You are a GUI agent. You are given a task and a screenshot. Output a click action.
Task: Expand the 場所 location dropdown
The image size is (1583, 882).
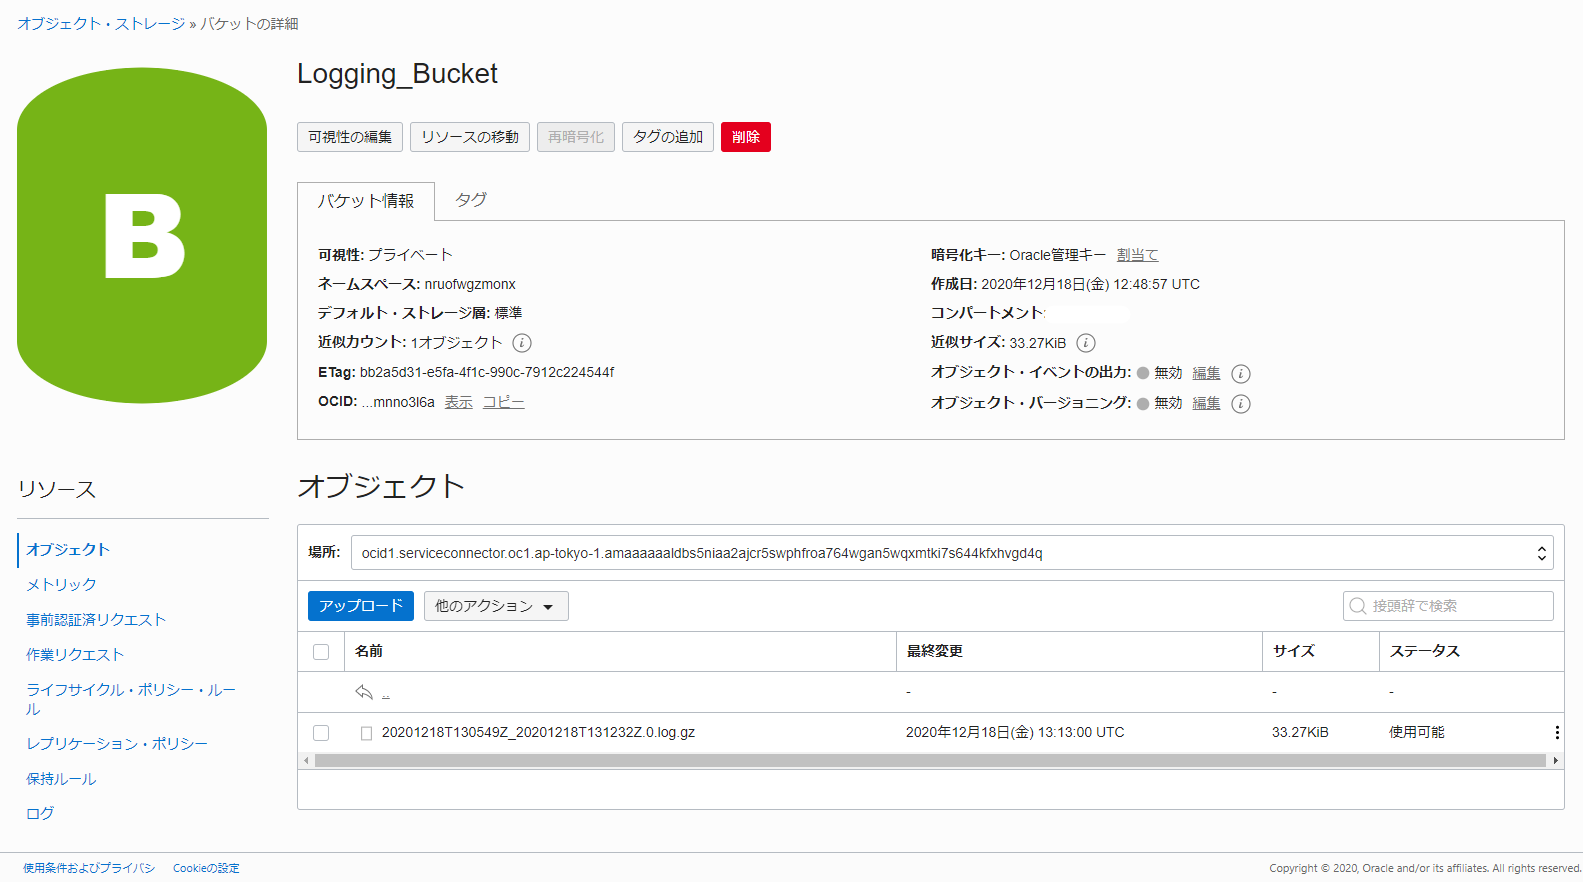coord(952,553)
